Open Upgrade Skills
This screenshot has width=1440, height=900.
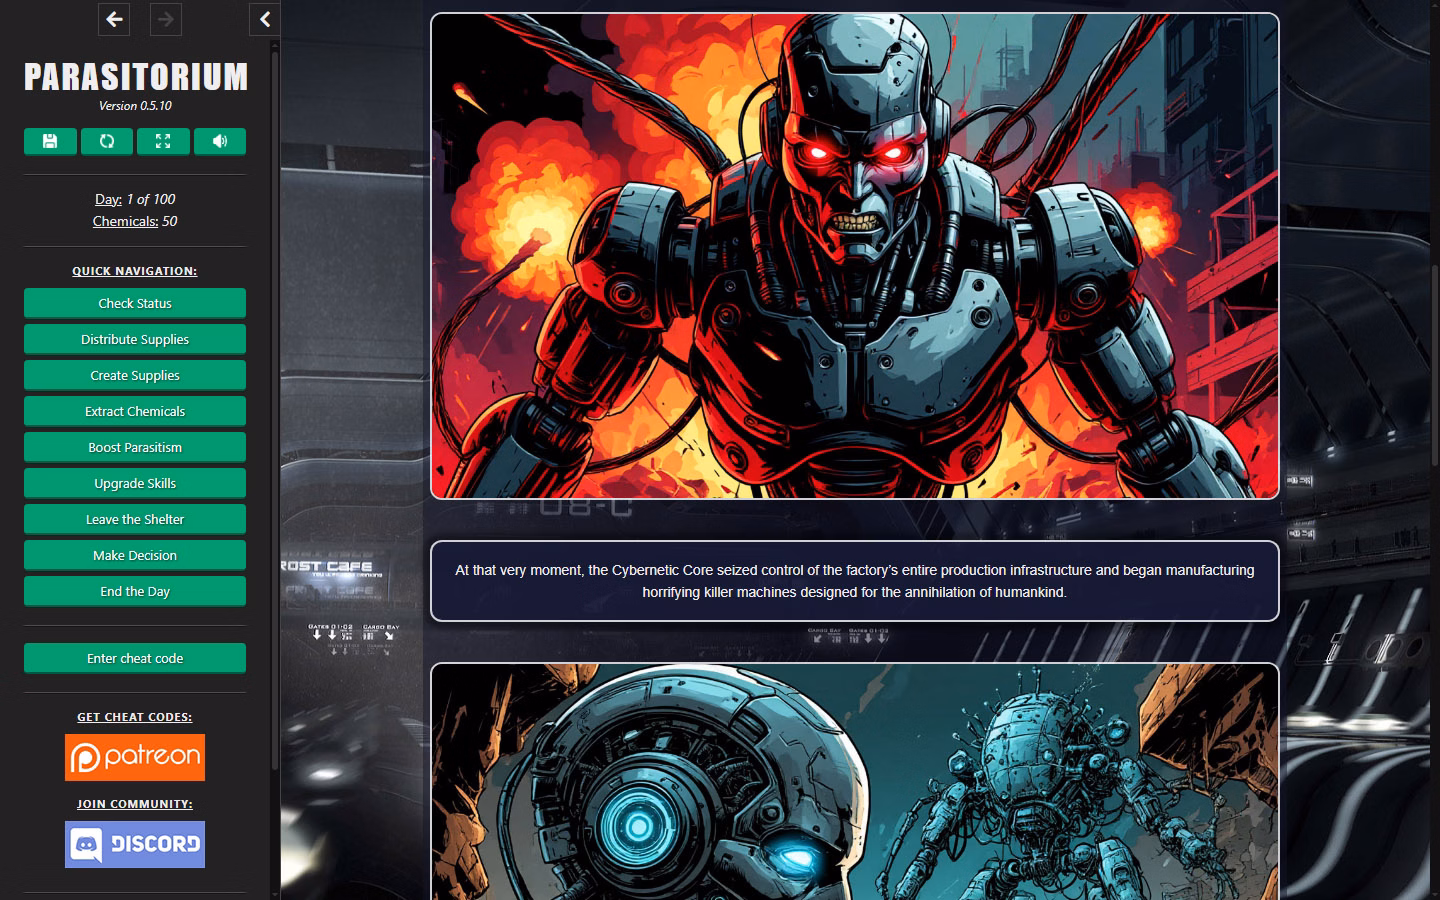pyautogui.click(x=135, y=483)
